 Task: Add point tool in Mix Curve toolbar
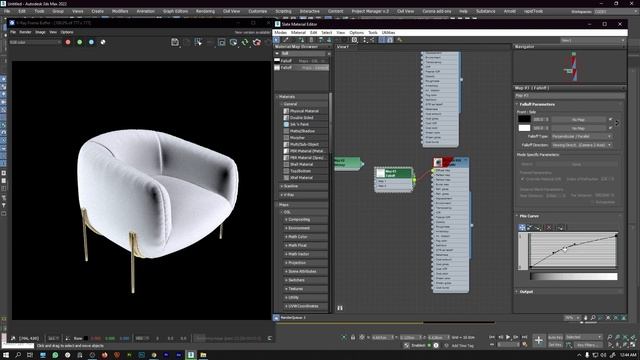tap(538, 227)
